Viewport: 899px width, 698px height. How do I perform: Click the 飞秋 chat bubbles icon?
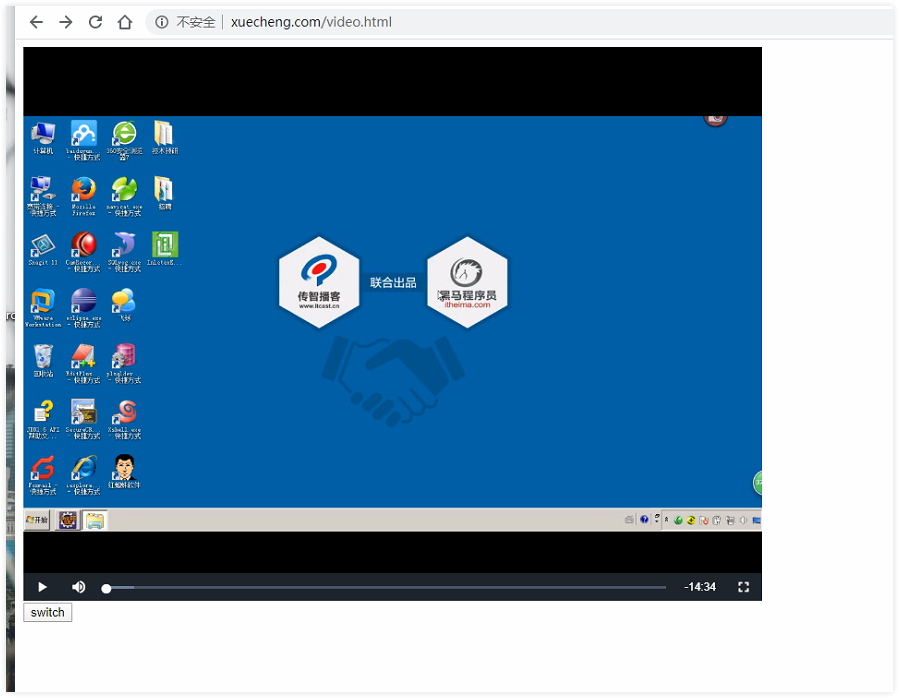point(124,305)
